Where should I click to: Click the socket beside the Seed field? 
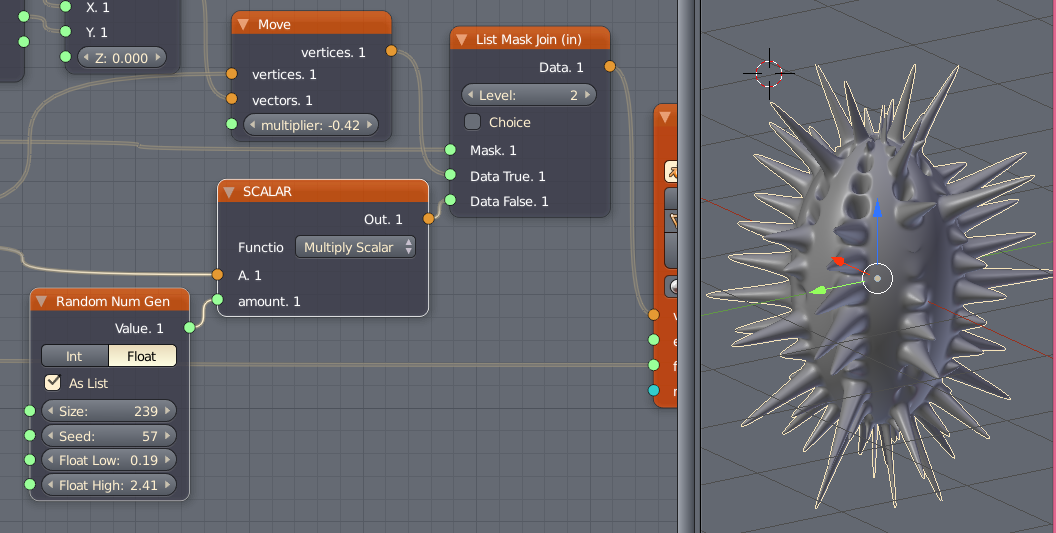30,435
